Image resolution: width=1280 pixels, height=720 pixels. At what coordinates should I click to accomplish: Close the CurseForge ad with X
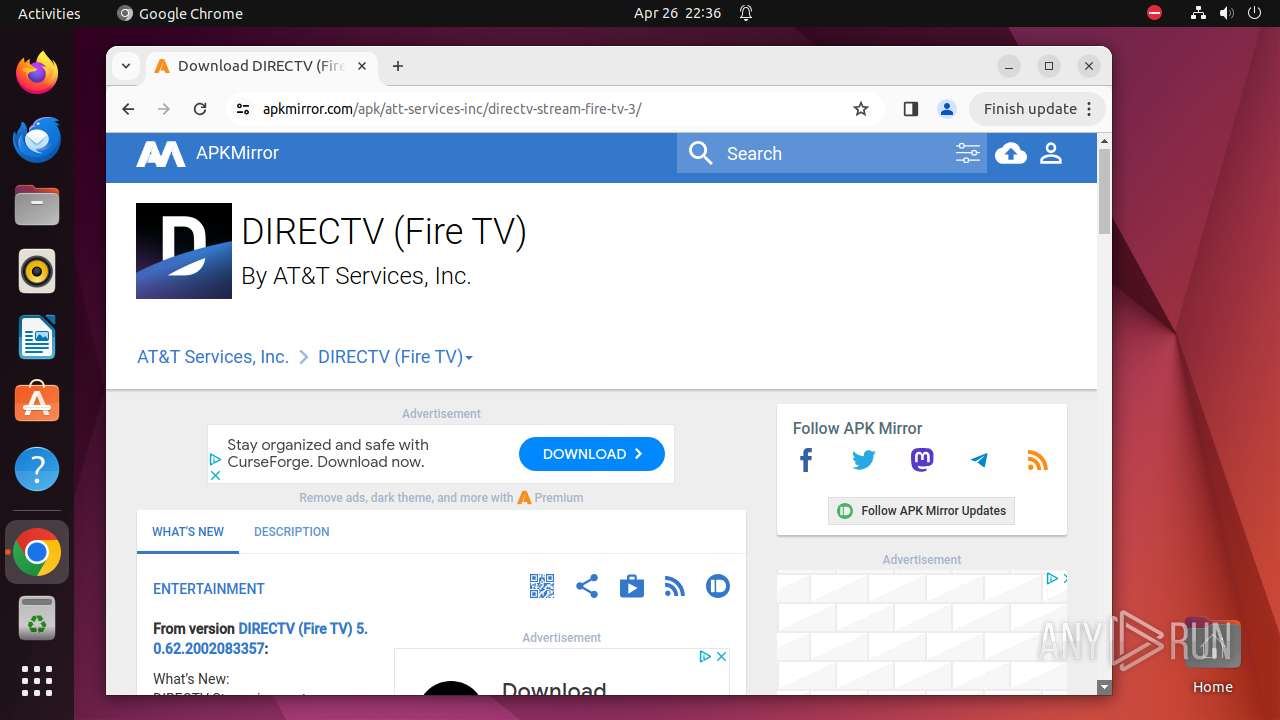(215, 475)
